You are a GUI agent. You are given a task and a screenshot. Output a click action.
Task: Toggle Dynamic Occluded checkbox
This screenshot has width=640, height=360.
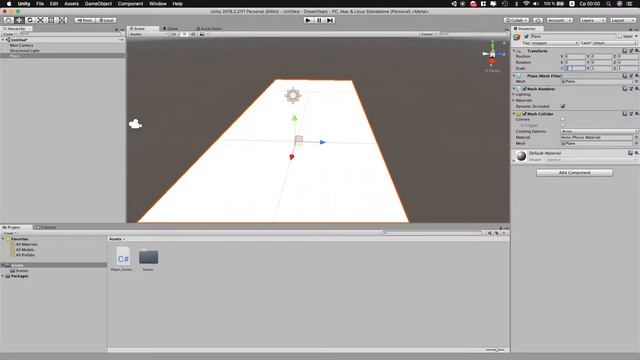563,106
